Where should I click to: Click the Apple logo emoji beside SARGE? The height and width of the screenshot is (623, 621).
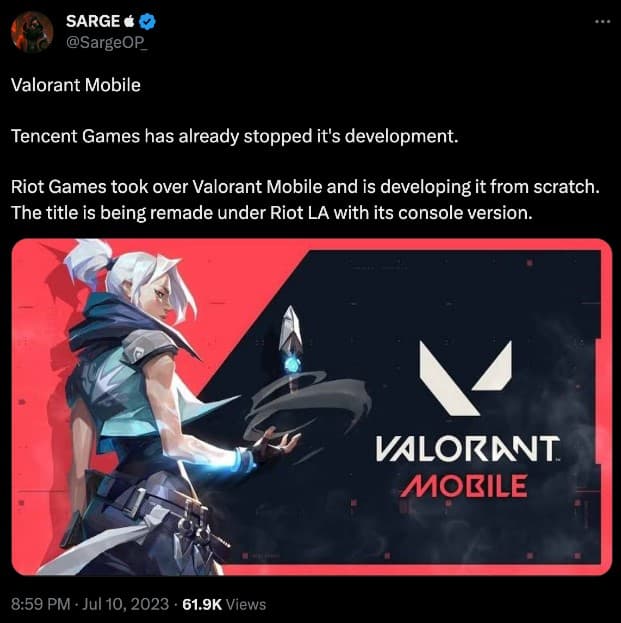[x=129, y=21]
